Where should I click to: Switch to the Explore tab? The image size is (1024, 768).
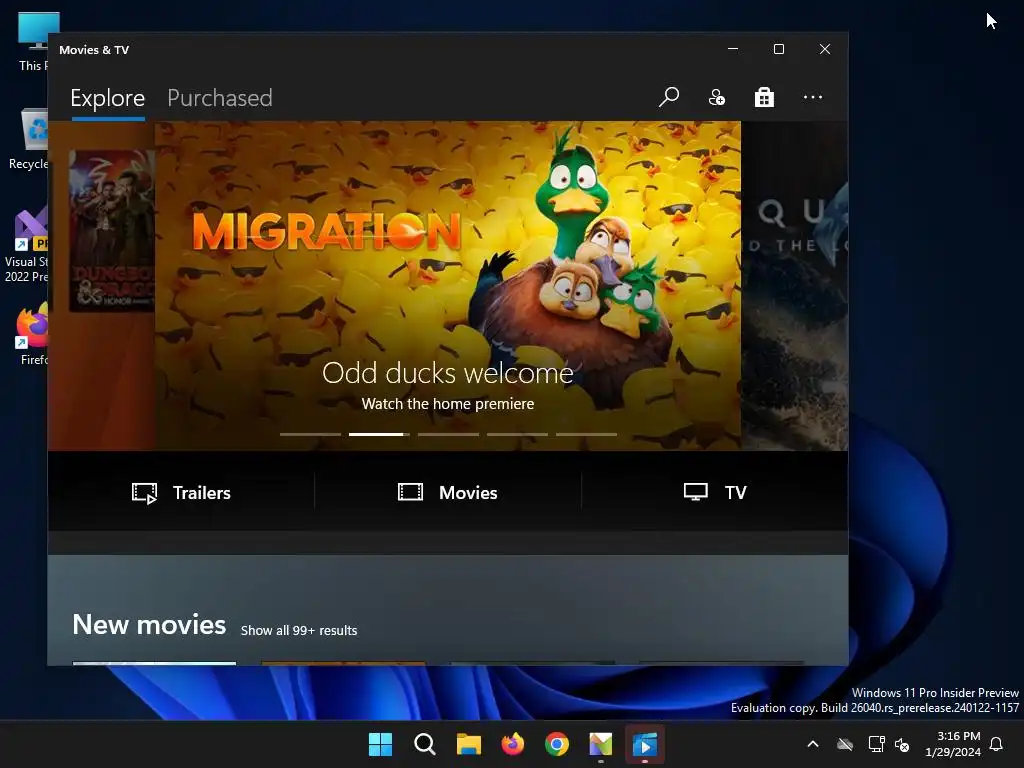click(x=108, y=98)
